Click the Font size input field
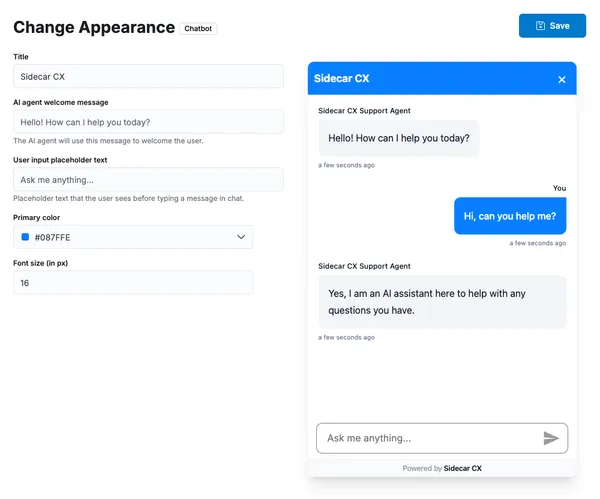The width and height of the screenshot is (600, 499). pyautogui.click(x=133, y=283)
